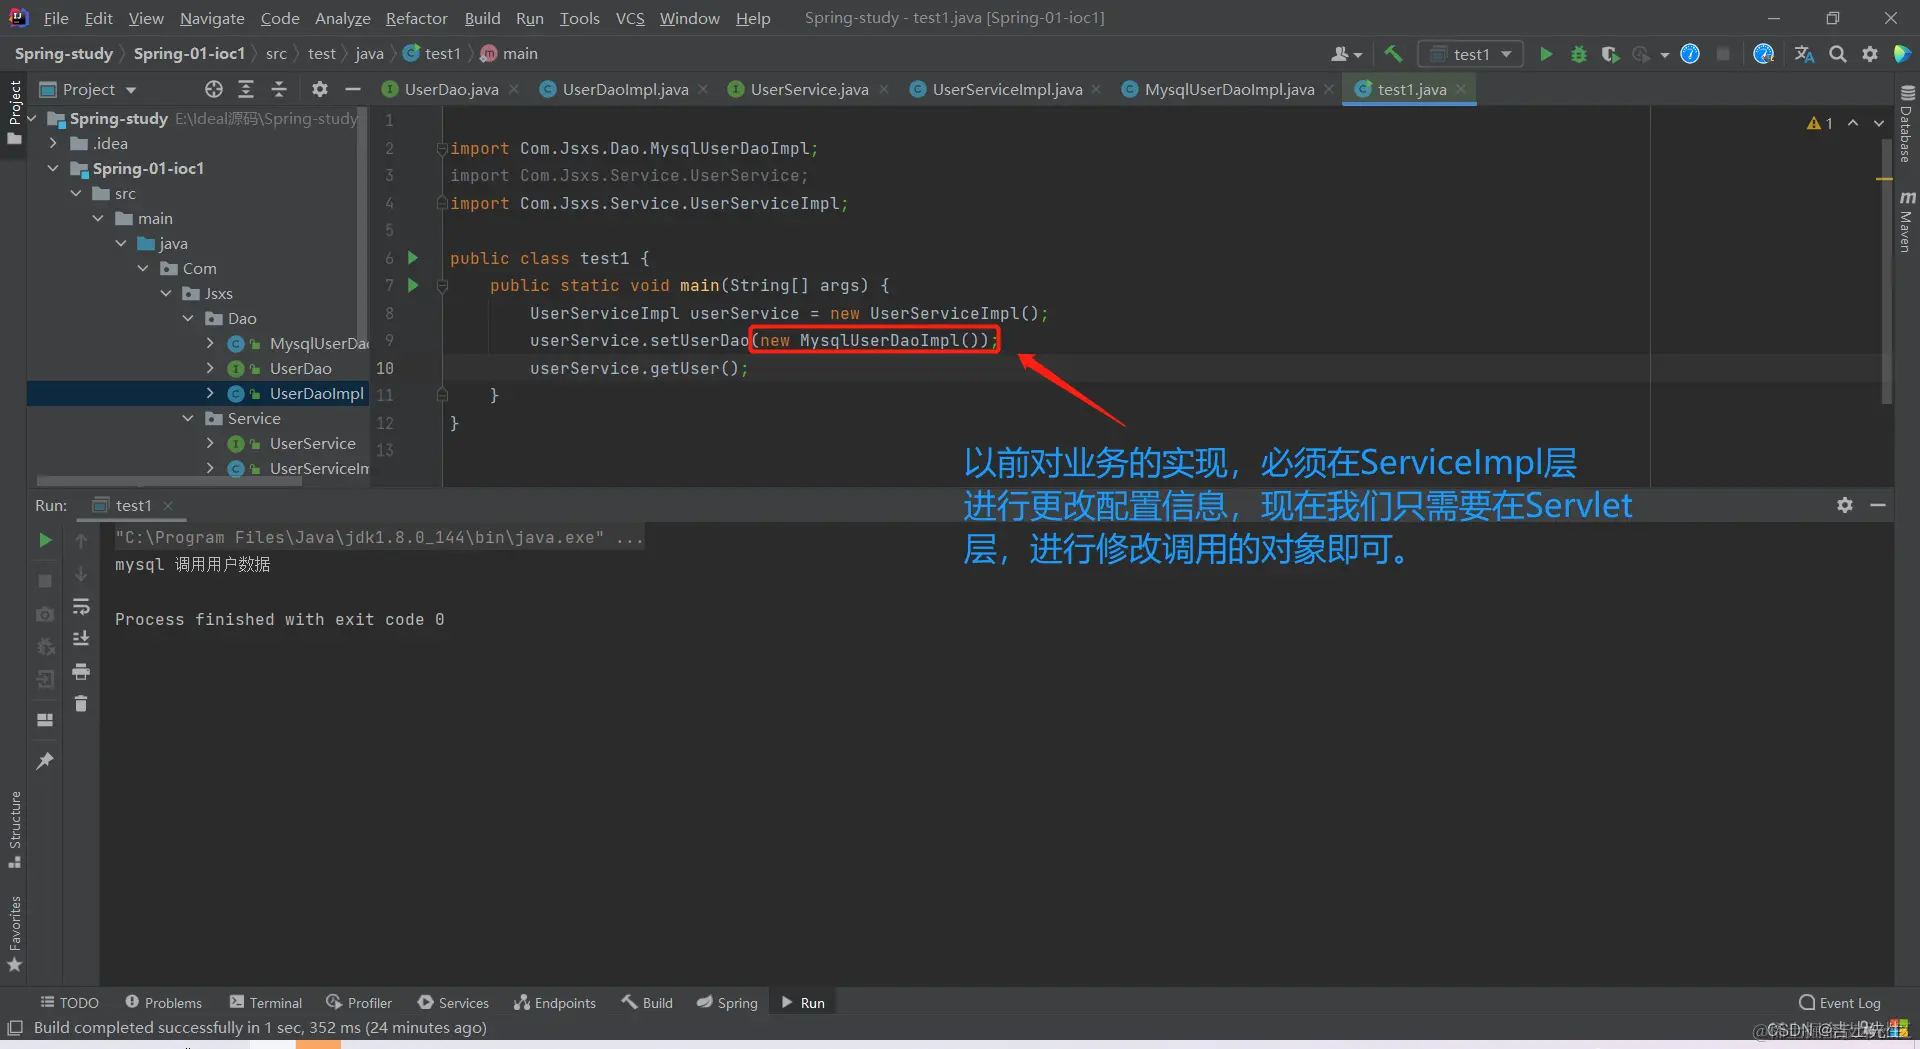Open the Navigate menu
This screenshot has height=1049, width=1920.
coord(212,18)
